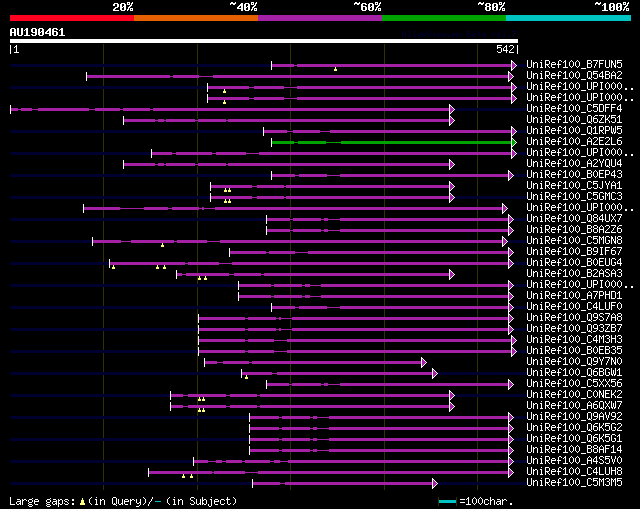The height and width of the screenshot is (509, 640).
Task: Select UniRef100_A7PHD1 label
Action: point(574,296)
